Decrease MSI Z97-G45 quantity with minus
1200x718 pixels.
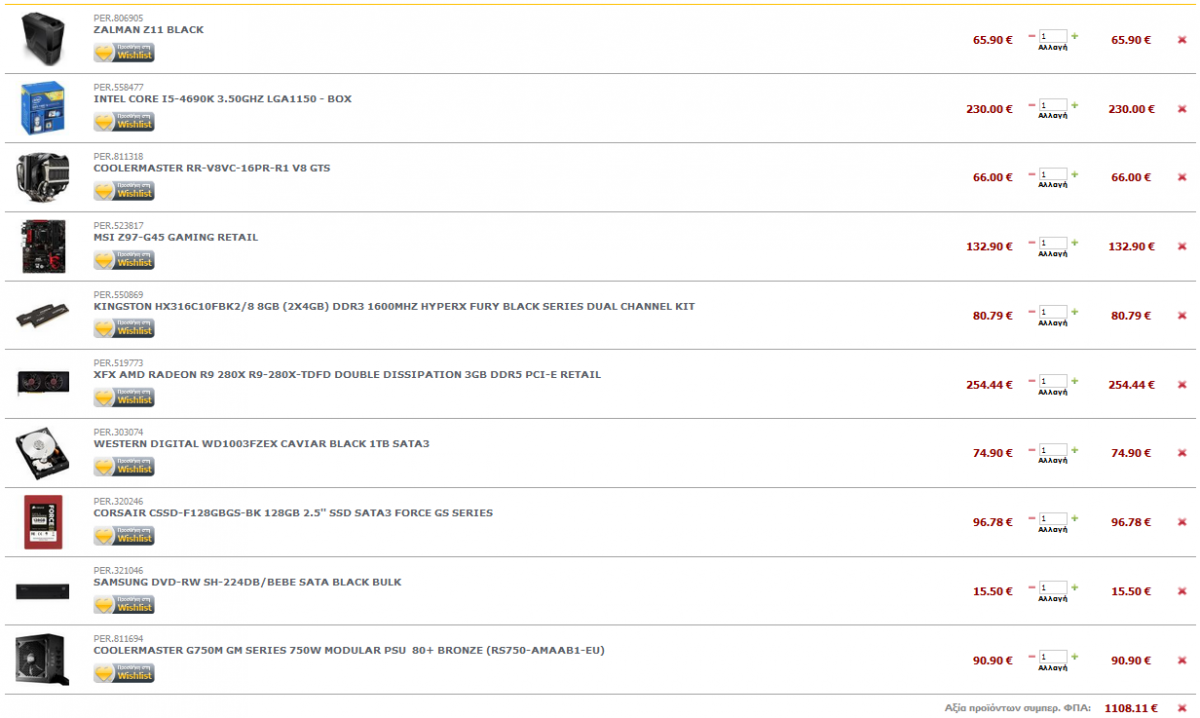pos(1032,242)
